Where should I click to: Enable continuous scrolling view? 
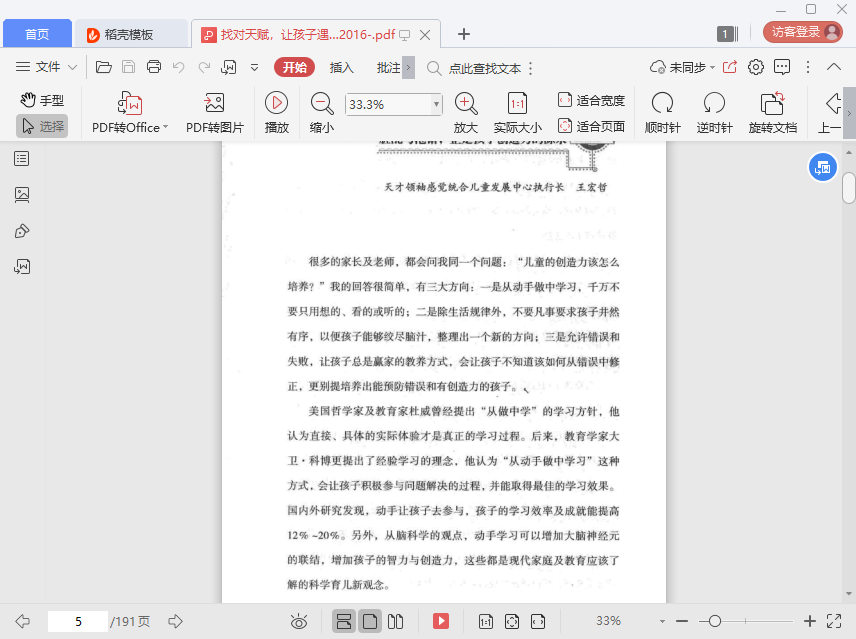coord(344,621)
